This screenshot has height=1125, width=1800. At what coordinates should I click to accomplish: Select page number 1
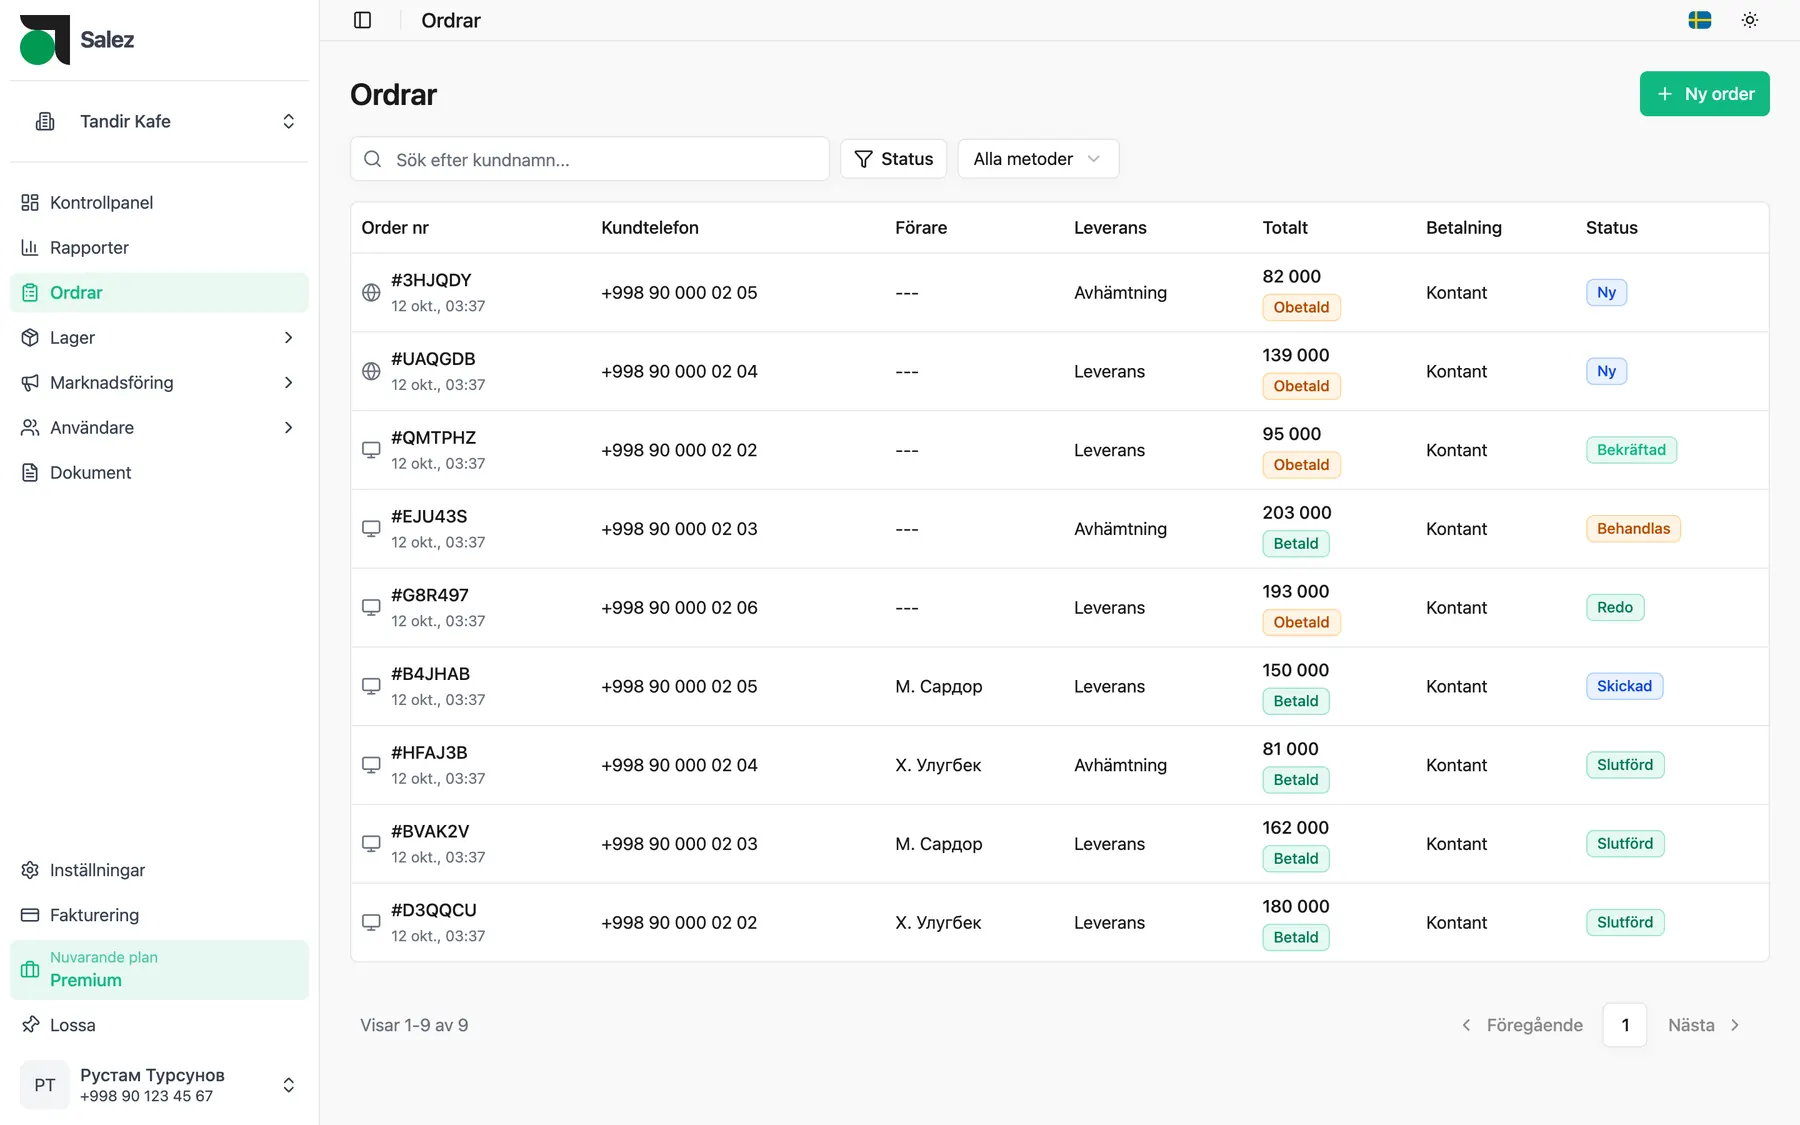(x=1625, y=1025)
